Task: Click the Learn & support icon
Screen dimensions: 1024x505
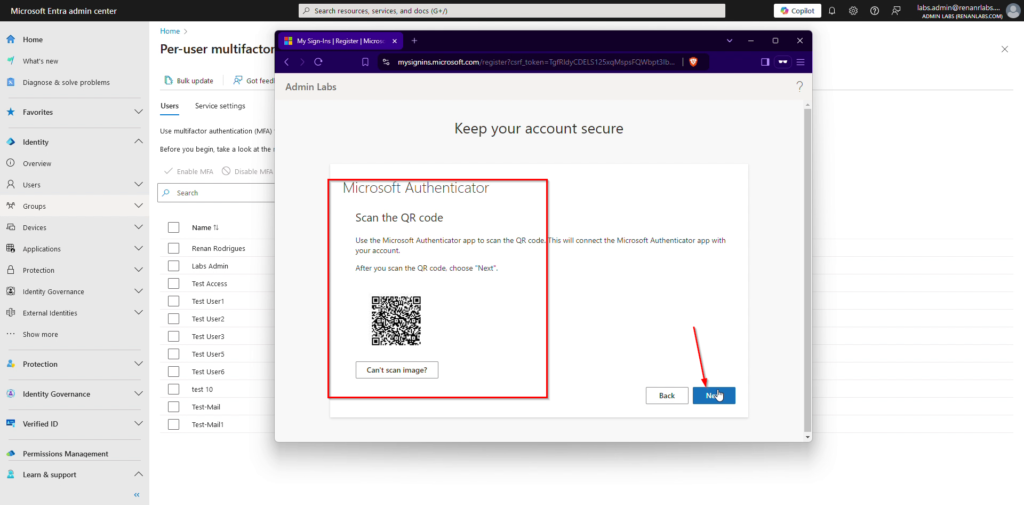Action: [10, 474]
